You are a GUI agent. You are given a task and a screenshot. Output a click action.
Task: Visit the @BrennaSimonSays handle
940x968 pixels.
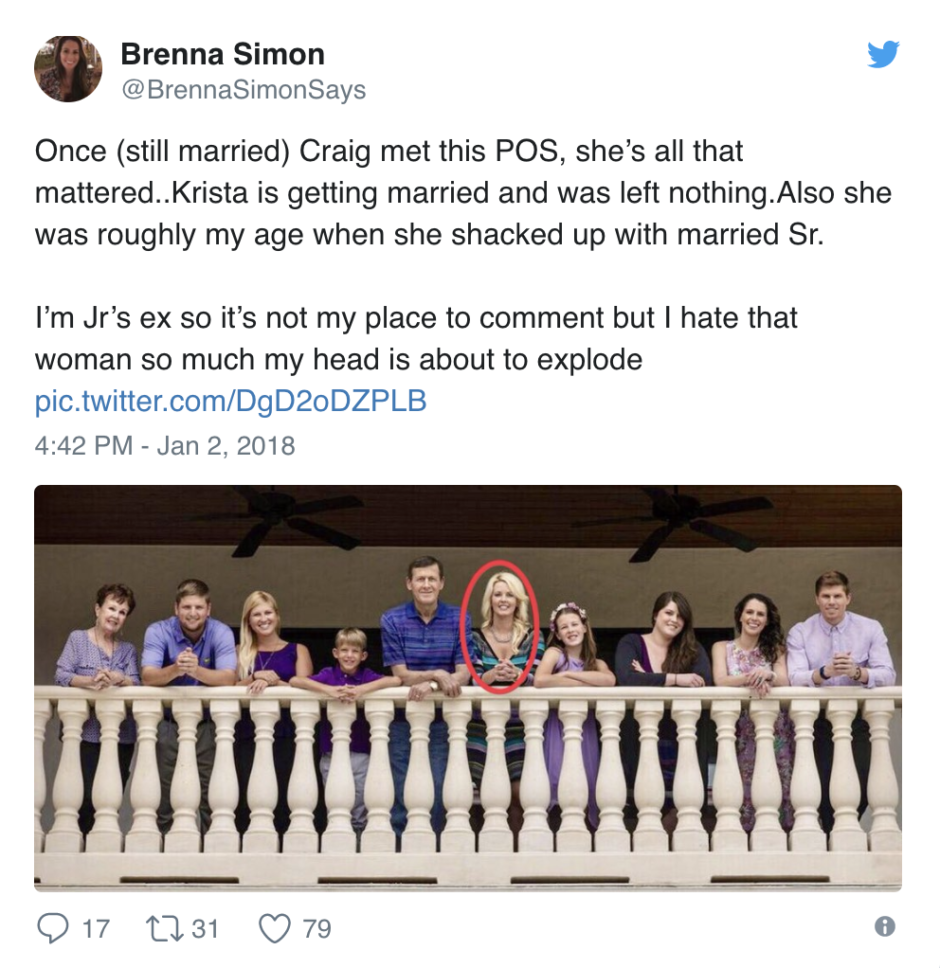click(x=243, y=90)
